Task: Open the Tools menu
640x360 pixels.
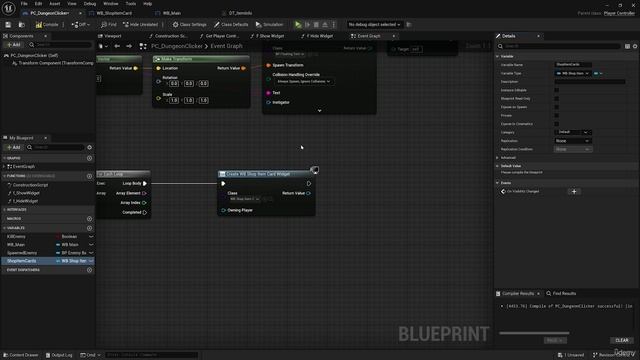Action: click(x=131, y=4)
